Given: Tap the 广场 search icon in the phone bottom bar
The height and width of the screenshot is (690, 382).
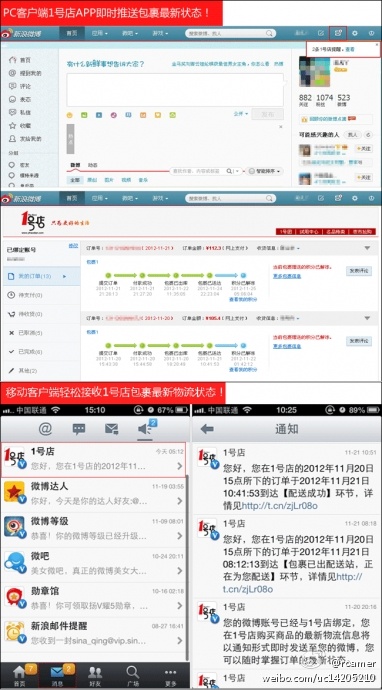Looking at the screenshot, I should [x=132, y=675].
